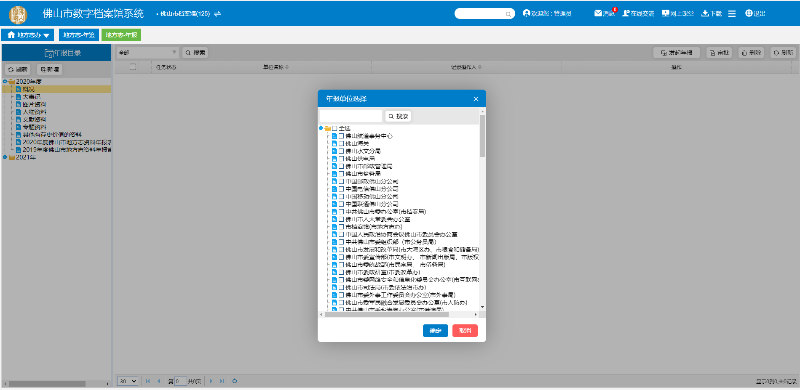Go to next page in the pager
This screenshot has height=390, width=800.
click(210, 381)
